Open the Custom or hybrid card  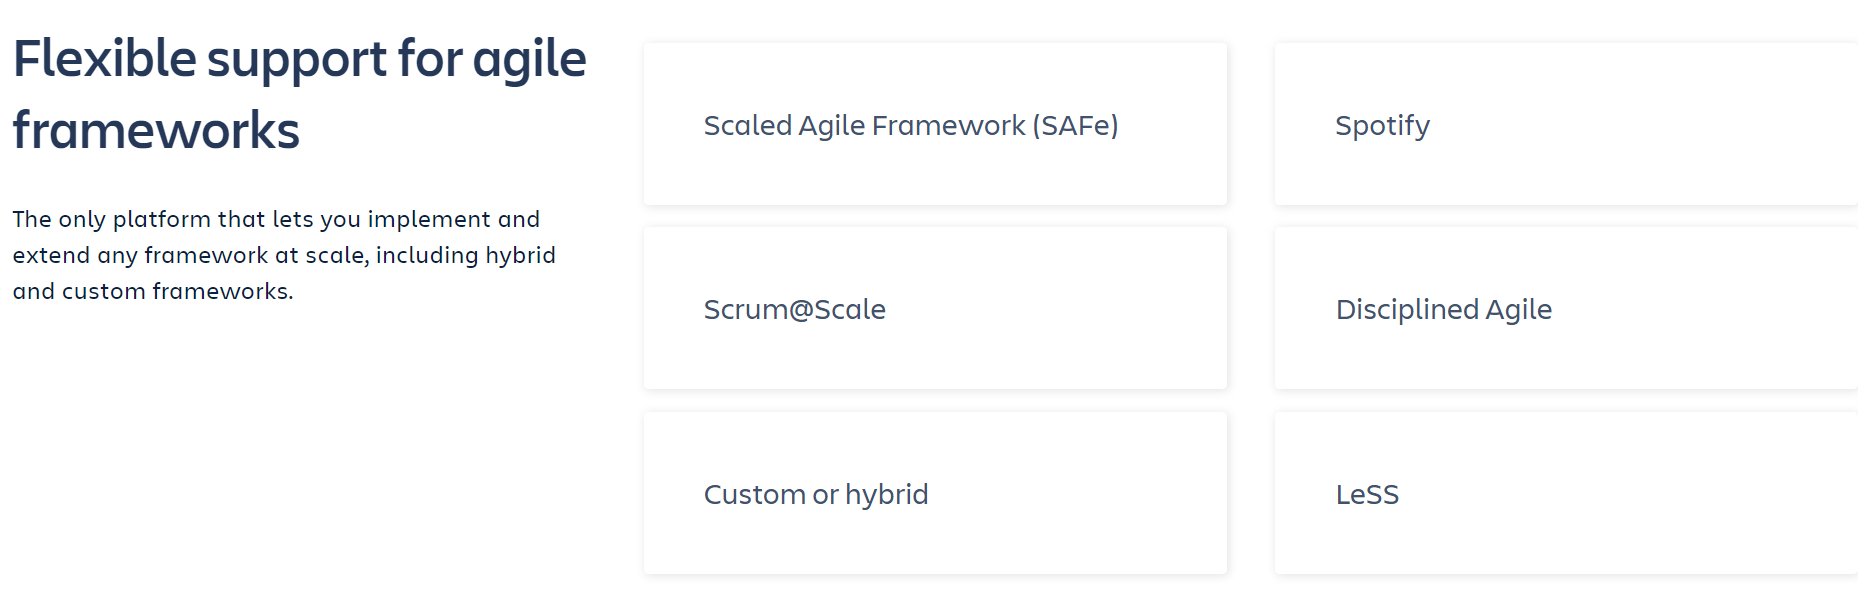point(935,493)
